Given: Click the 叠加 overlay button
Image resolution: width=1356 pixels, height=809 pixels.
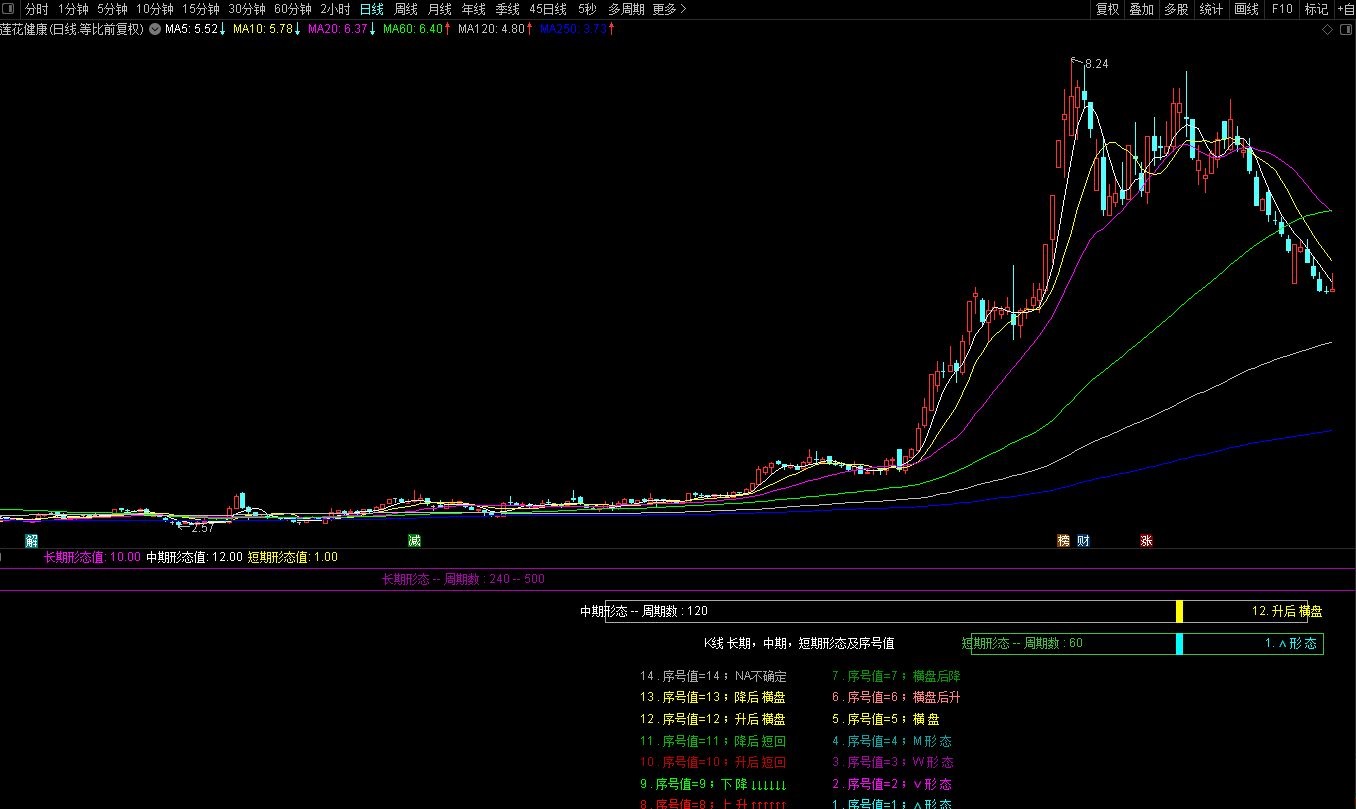Looking at the screenshot, I should pyautogui.click(x=1141, y=9).
